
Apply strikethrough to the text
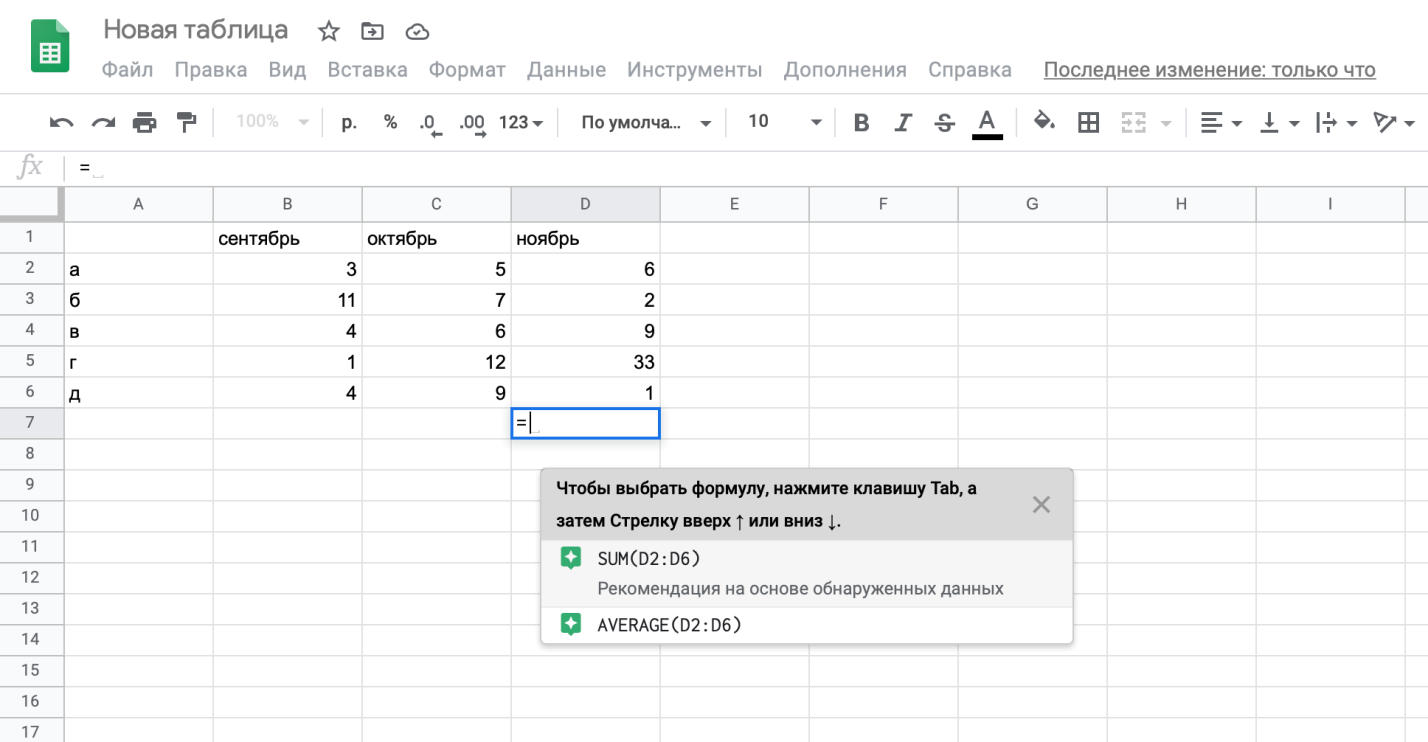click(x=944, y=122)
